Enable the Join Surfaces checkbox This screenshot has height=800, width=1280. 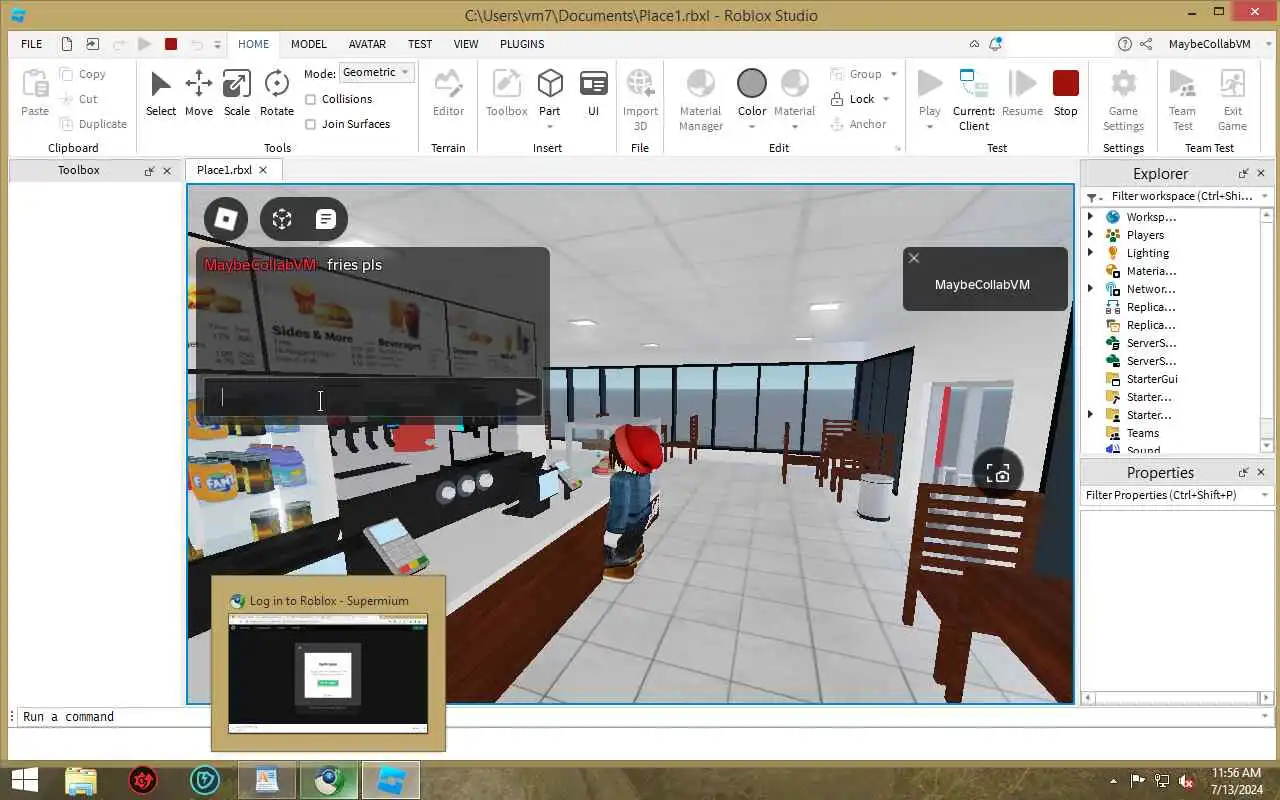pos(310,124)
